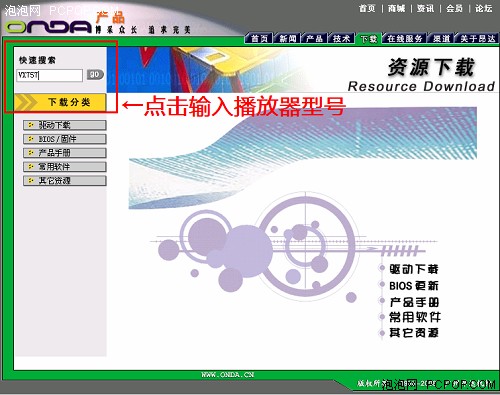Image resolution: width=500 pixels, height=395 pixels.
Task: Click the yellow arrow bullet beside 产品手册 in sidebar
Action: coord(31,153)
